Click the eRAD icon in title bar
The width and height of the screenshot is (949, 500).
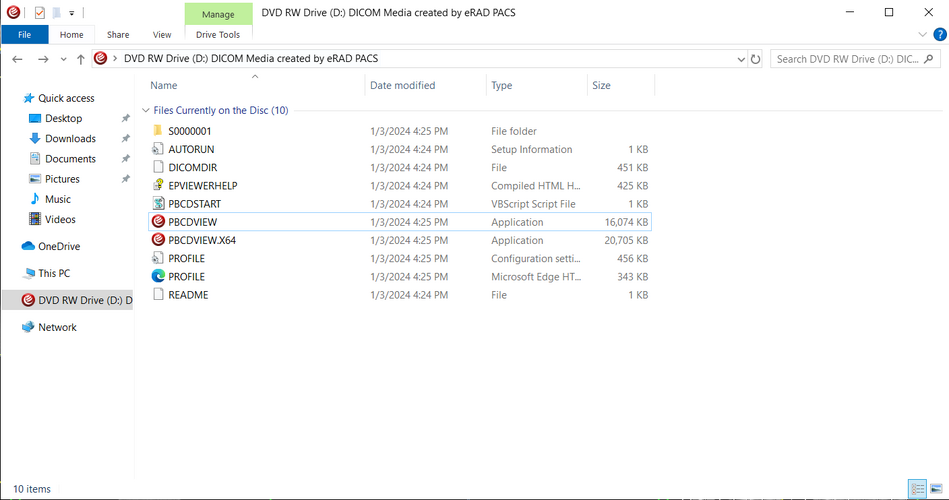click(x=13, y=12)
